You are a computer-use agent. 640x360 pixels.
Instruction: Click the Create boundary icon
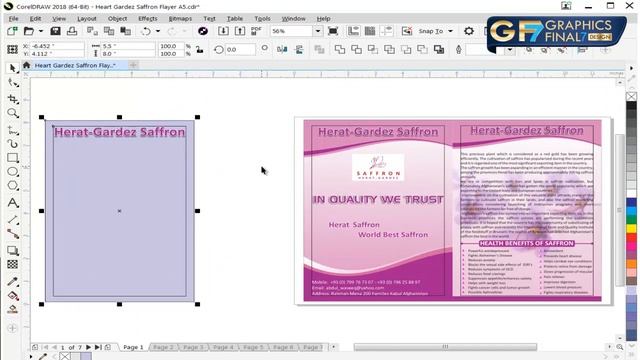pyautogui.click(x=439, y=49)
